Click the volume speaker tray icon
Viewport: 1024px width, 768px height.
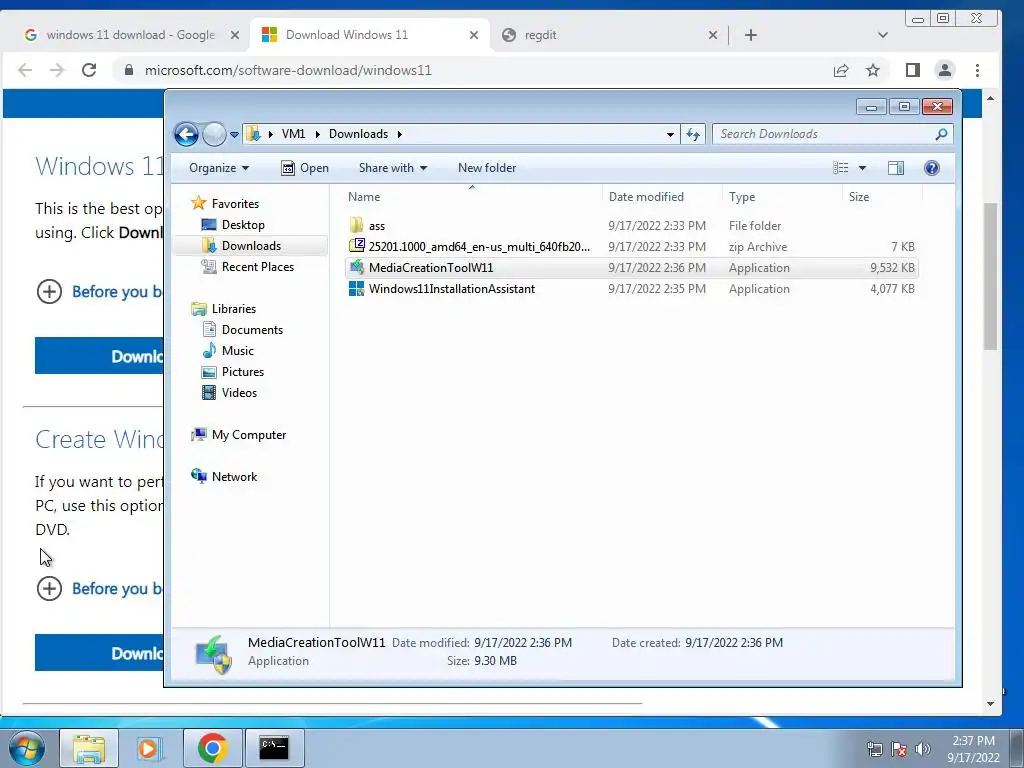(x=923, y=749)
